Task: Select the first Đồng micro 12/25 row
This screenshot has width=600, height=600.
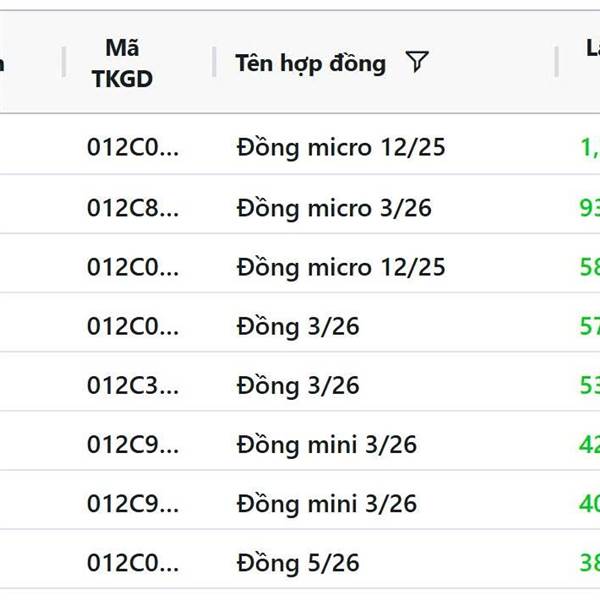Action: click(341, 148)
